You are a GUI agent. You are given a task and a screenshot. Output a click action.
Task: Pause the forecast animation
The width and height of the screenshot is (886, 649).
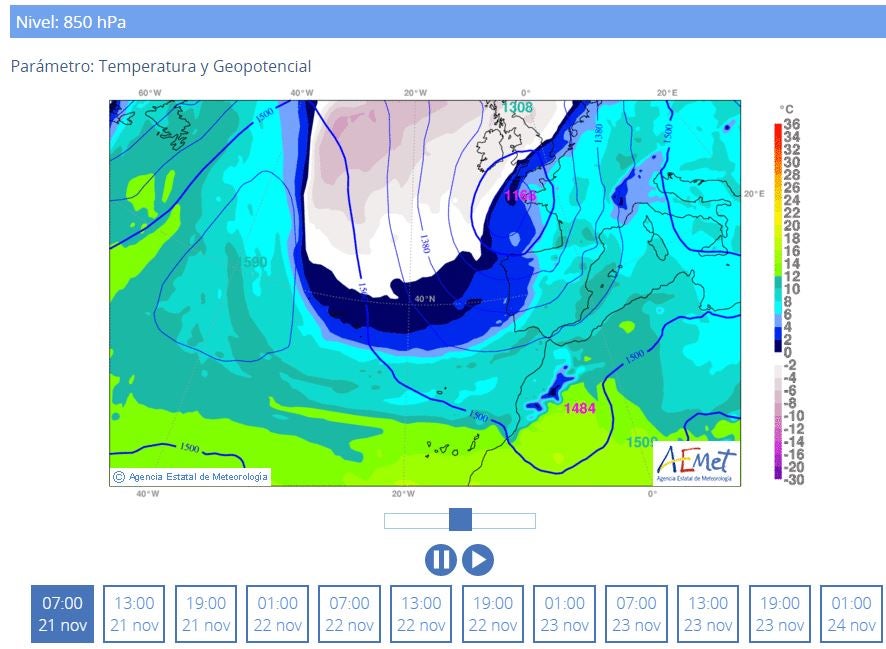point(440,559)
